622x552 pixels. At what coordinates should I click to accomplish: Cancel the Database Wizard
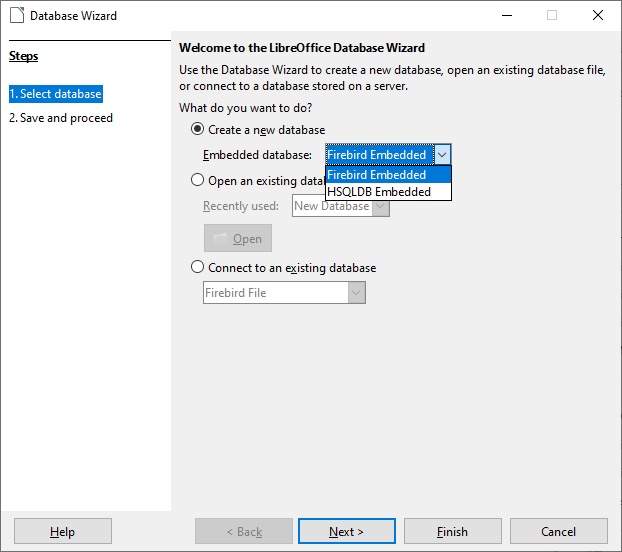click(x=559, y=531)
